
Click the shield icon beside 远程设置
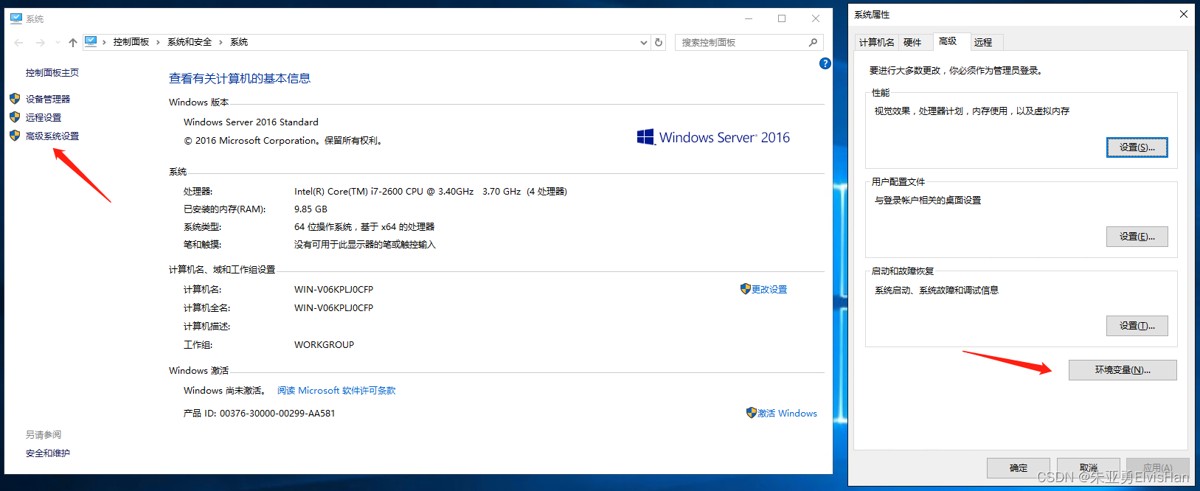pos(15,117)
